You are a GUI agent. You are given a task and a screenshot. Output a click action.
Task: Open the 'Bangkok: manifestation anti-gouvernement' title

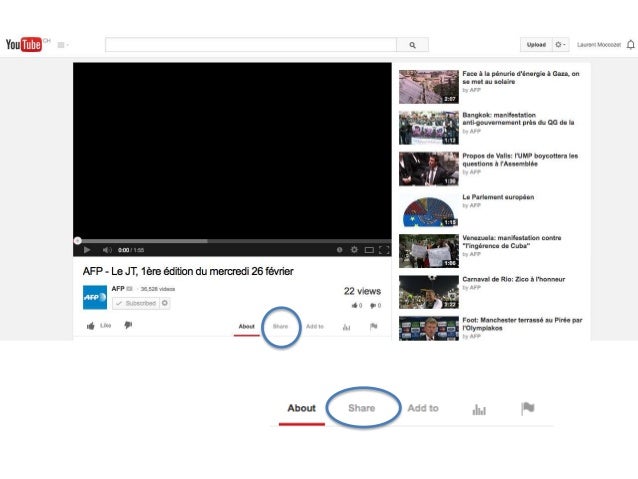[x=518, y=118]
